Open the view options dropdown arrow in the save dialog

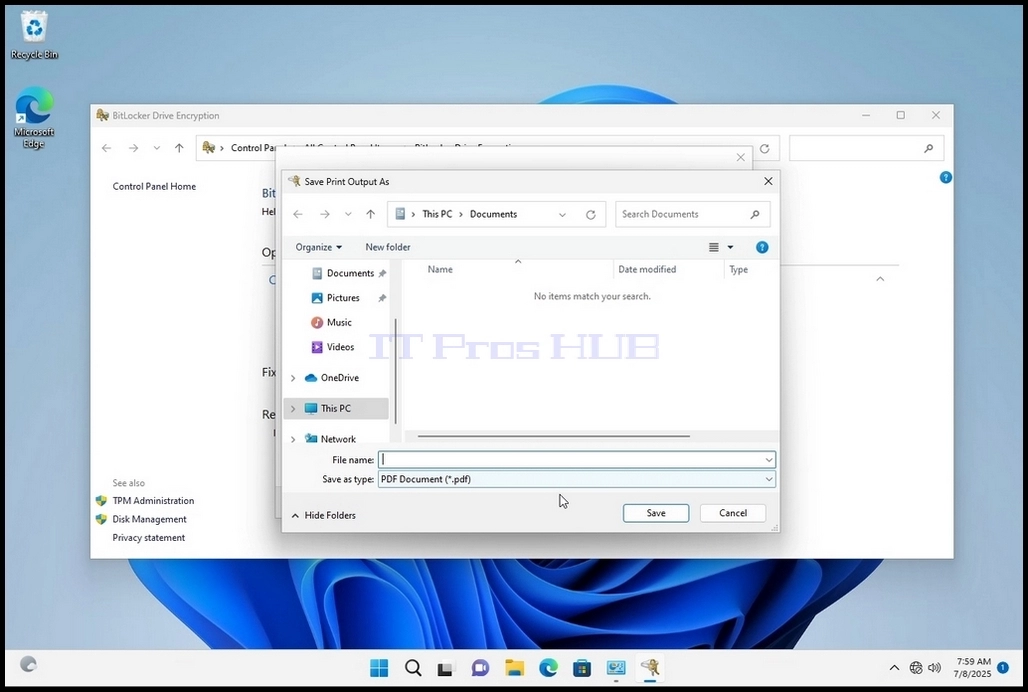(x=730, y=247)
